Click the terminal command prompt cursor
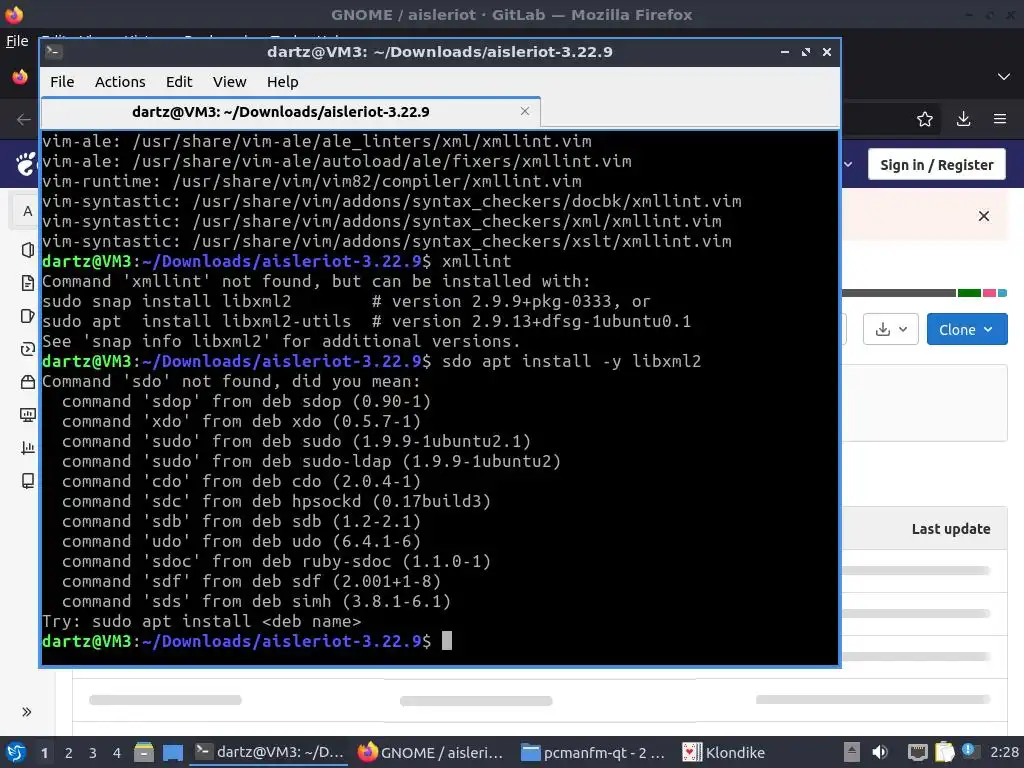The height and width of the screenshot is (768, 1024). (447, 641)
